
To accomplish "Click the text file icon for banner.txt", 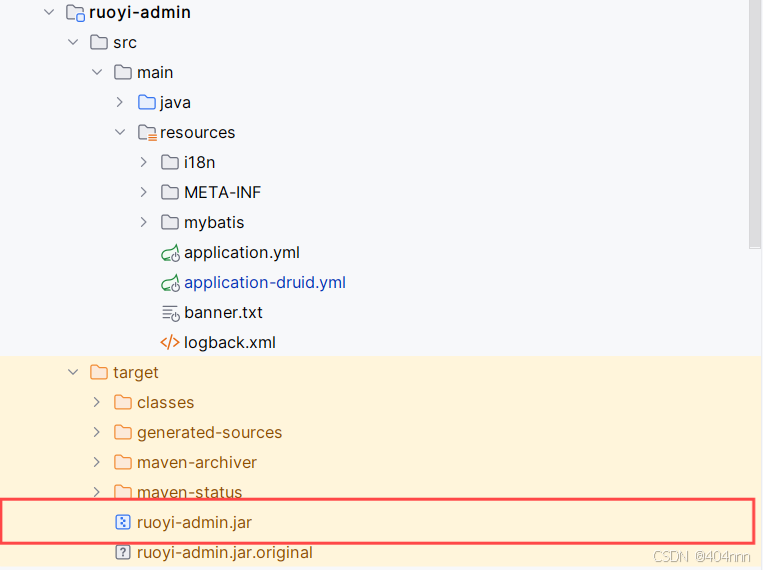I will pos(170,313).
